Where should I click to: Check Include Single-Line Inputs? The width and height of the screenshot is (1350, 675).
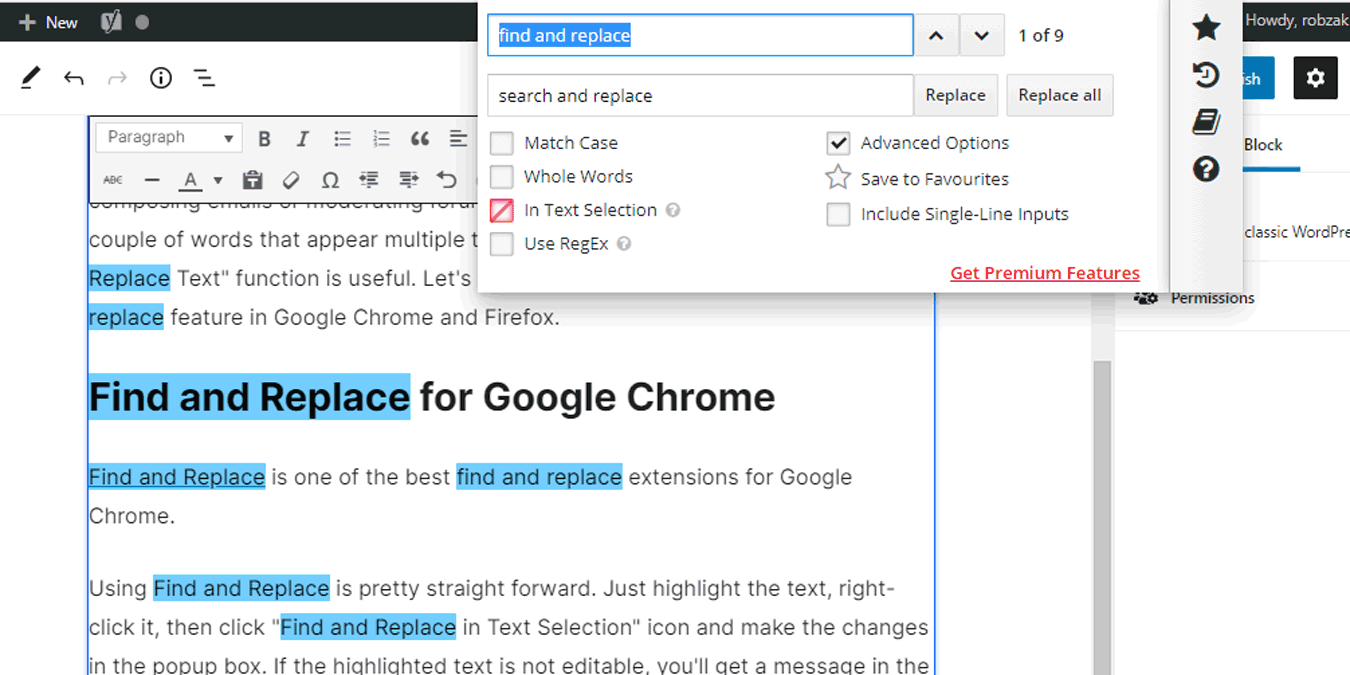click(839, 214)
